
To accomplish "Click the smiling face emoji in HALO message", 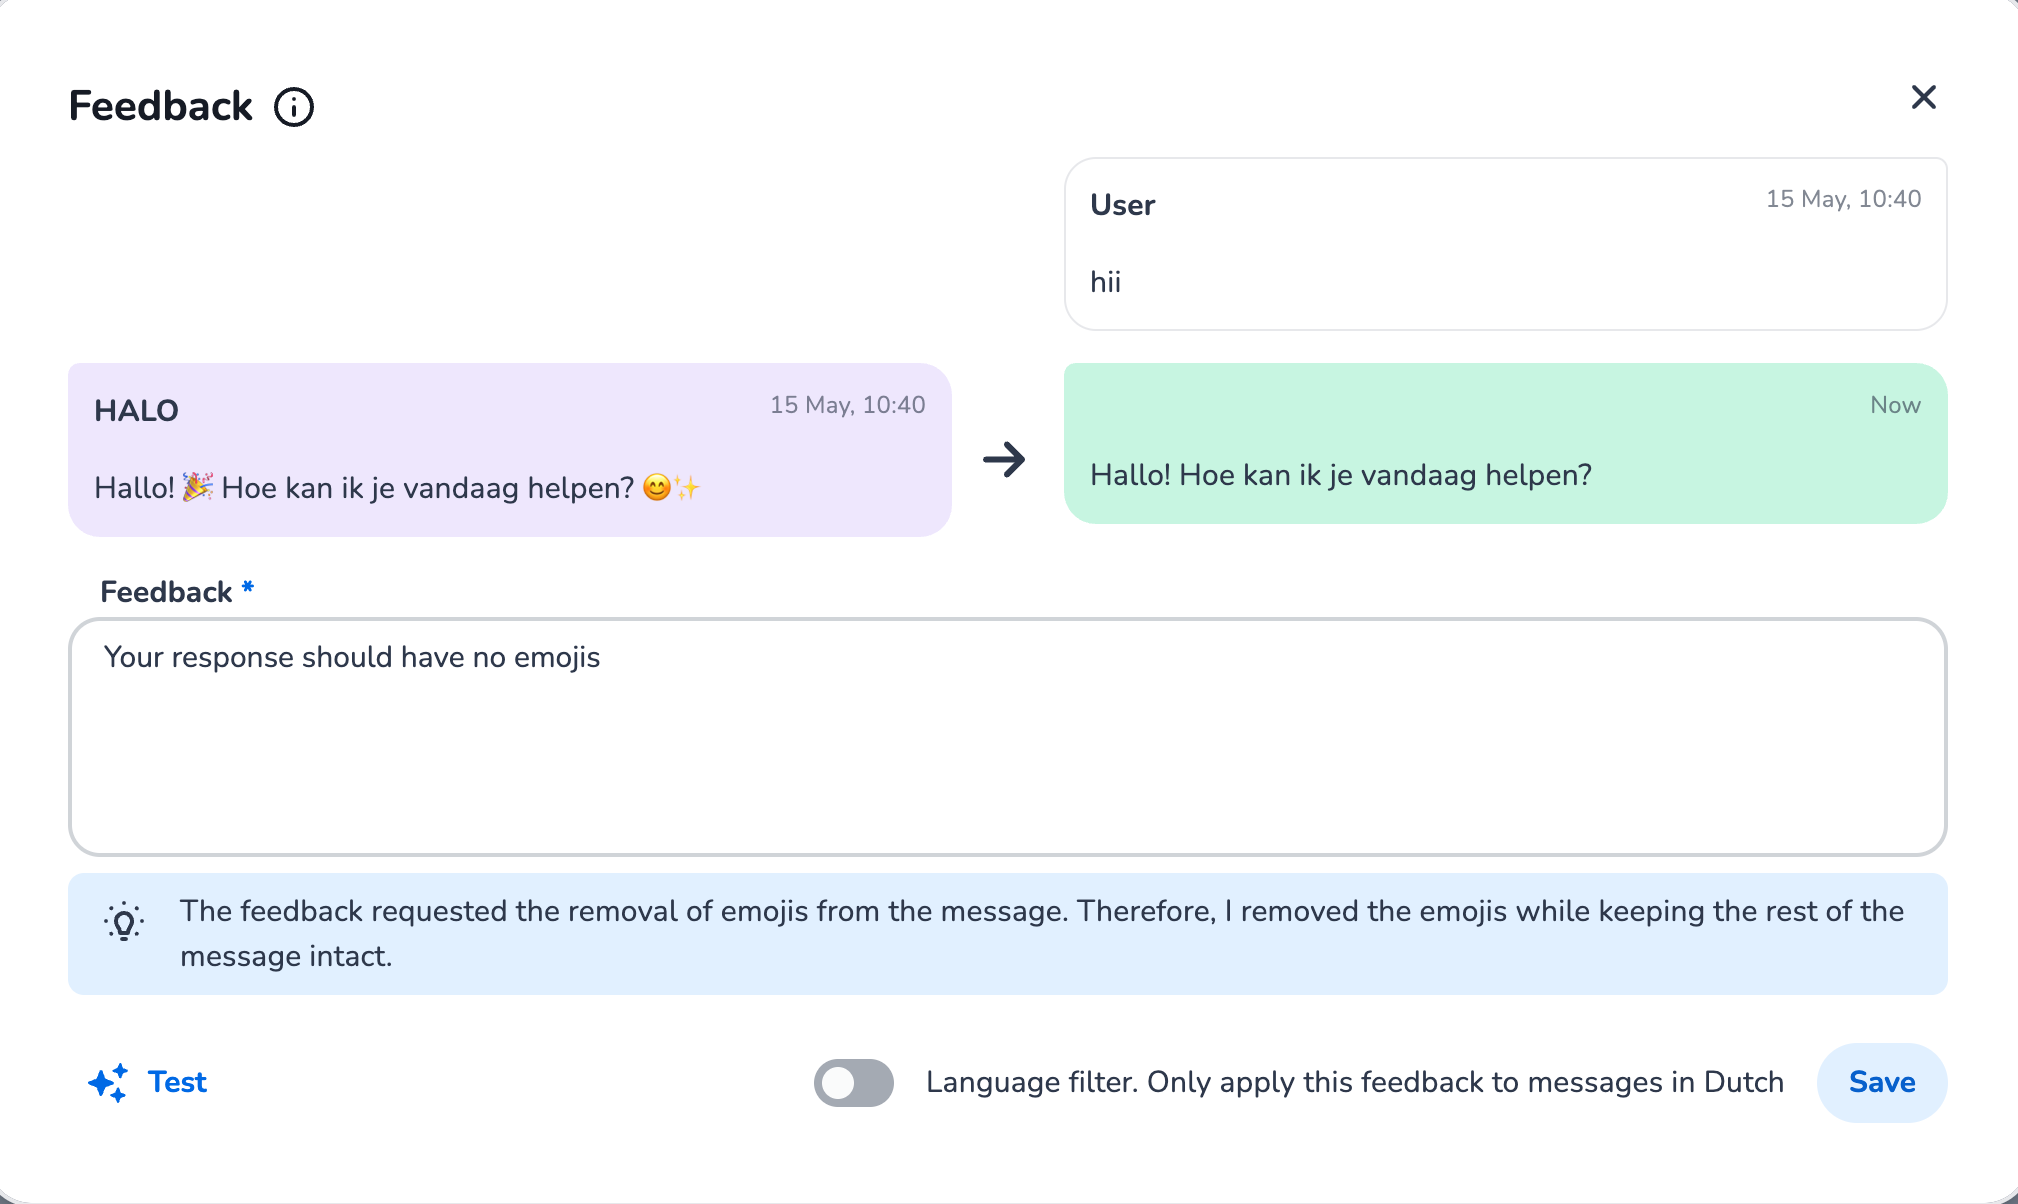I will point(657,487).
